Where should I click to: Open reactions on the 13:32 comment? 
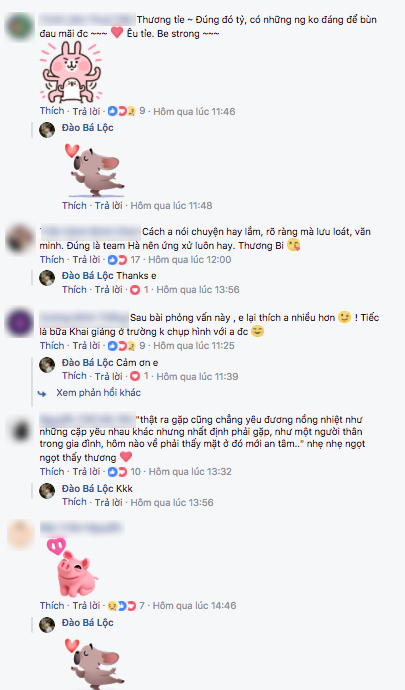[118, 472]
